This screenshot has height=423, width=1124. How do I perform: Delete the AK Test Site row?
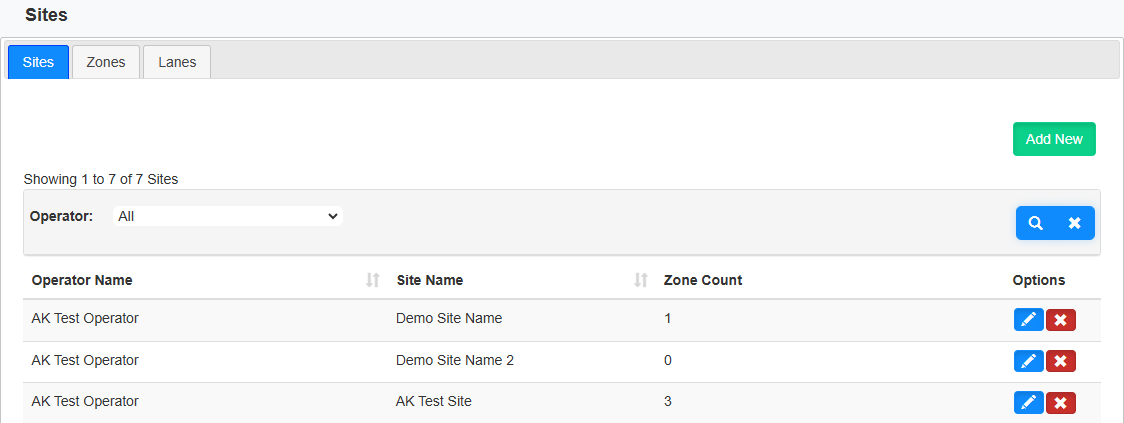click(x=1061, y=403)
